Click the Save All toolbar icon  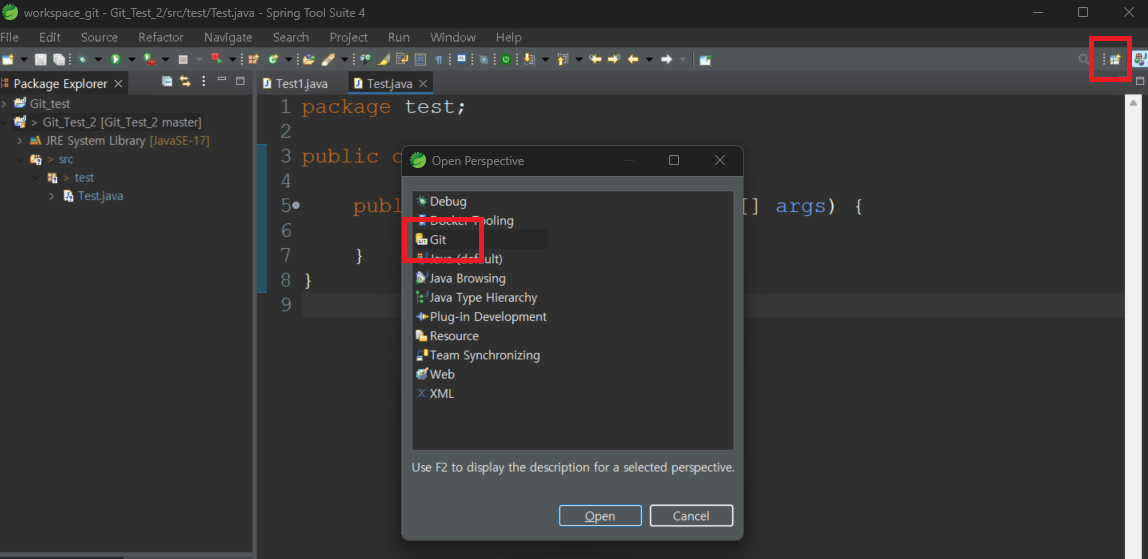coord(59,59)
